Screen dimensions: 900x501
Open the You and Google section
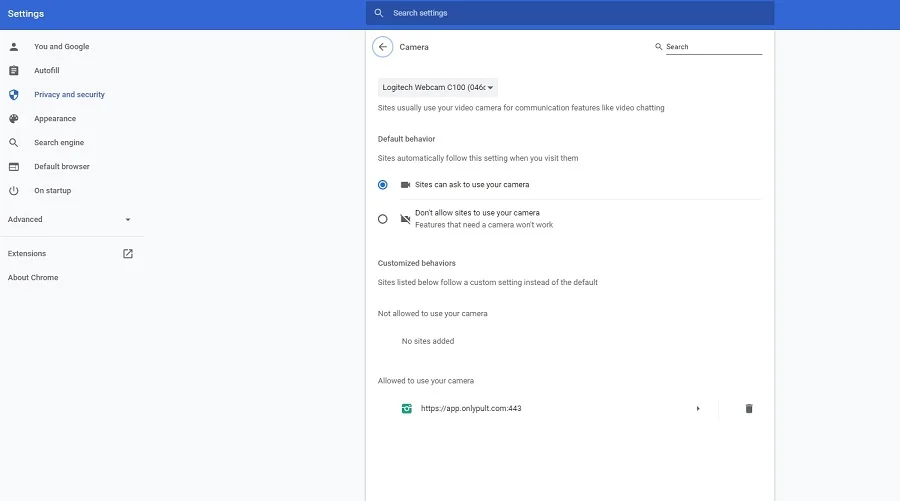(x=61, y=47)
